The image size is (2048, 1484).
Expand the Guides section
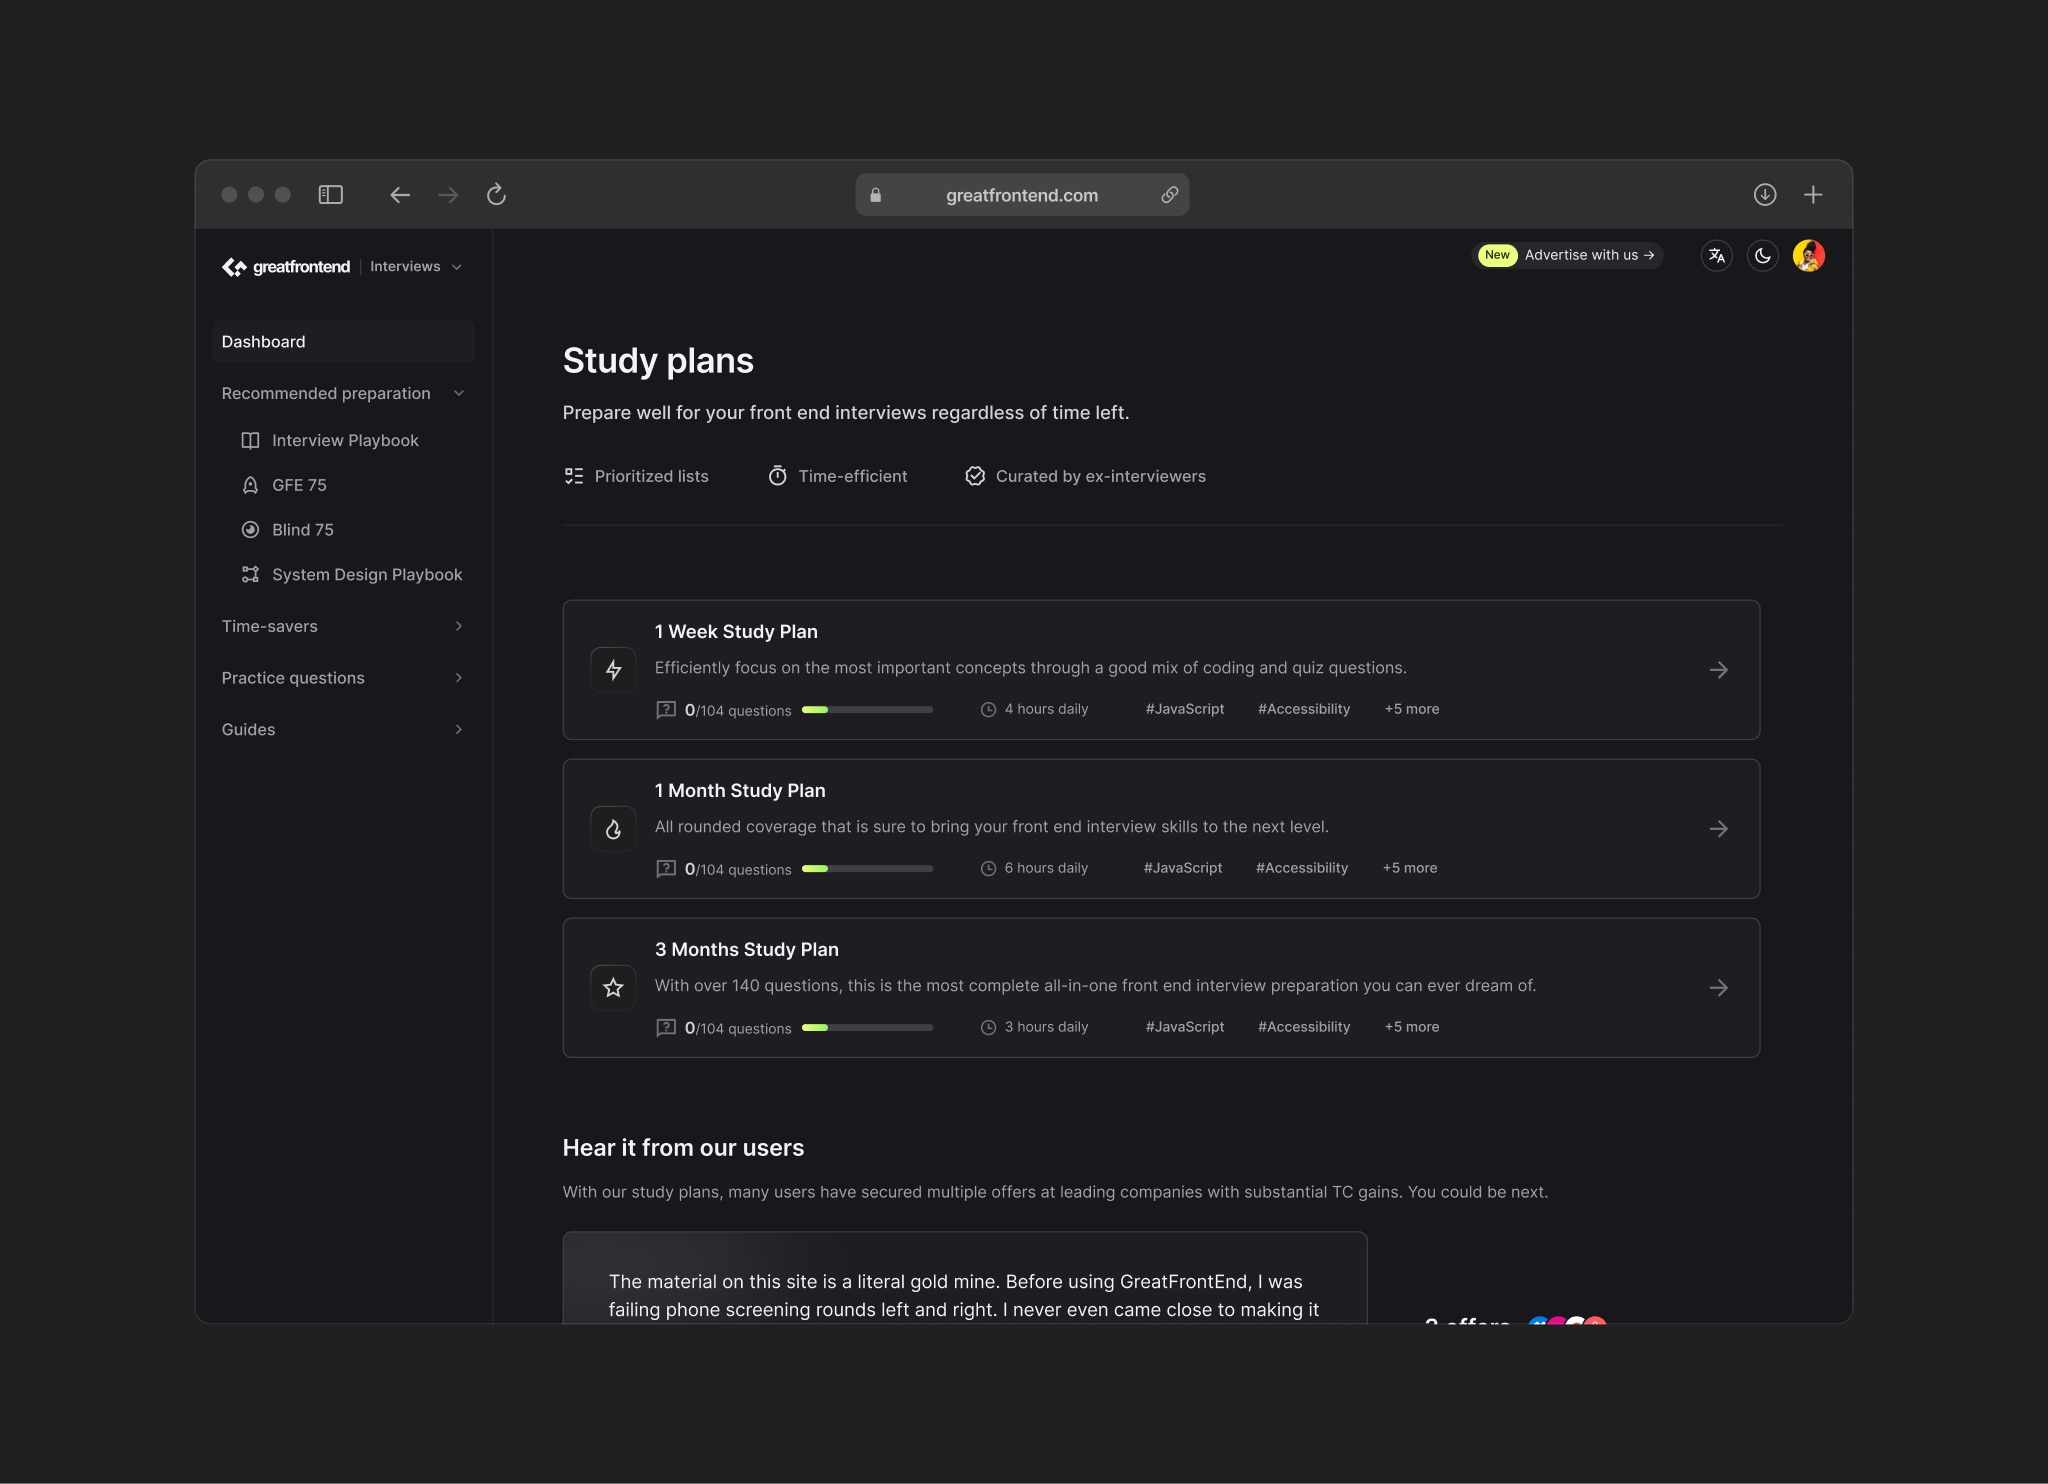343,730
